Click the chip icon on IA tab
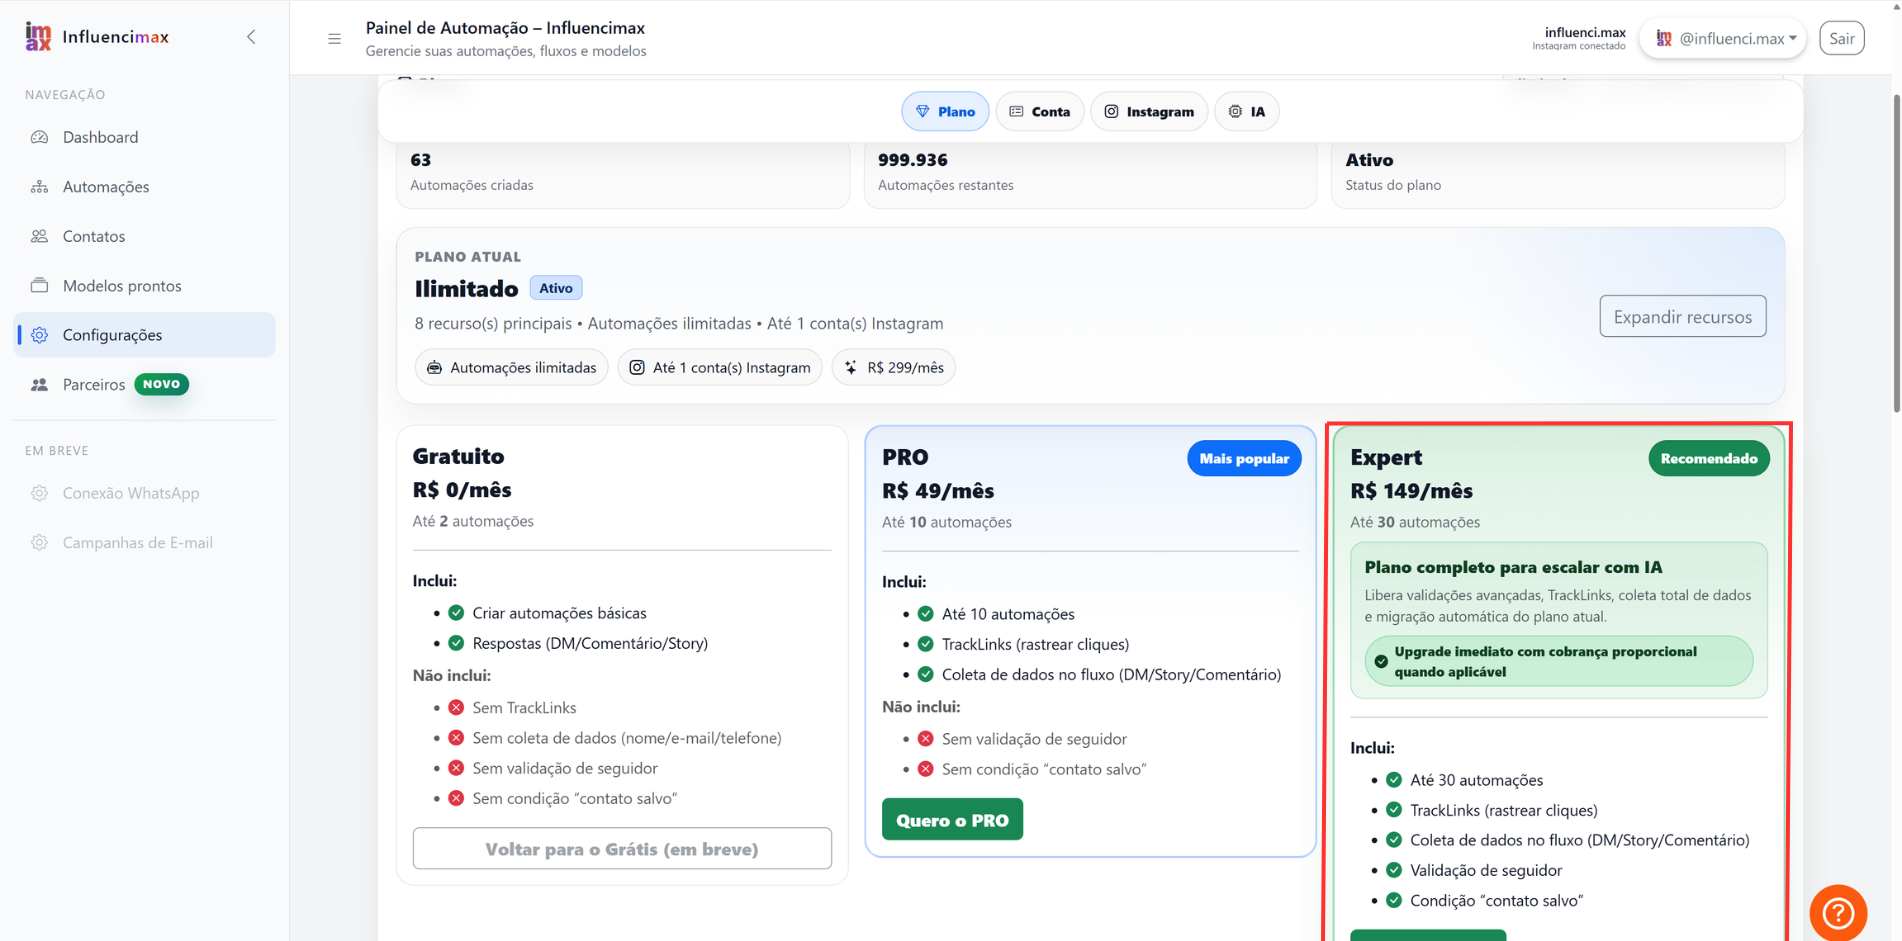This screenshot has height=941, width=1902. click(x=1235, y=111)
